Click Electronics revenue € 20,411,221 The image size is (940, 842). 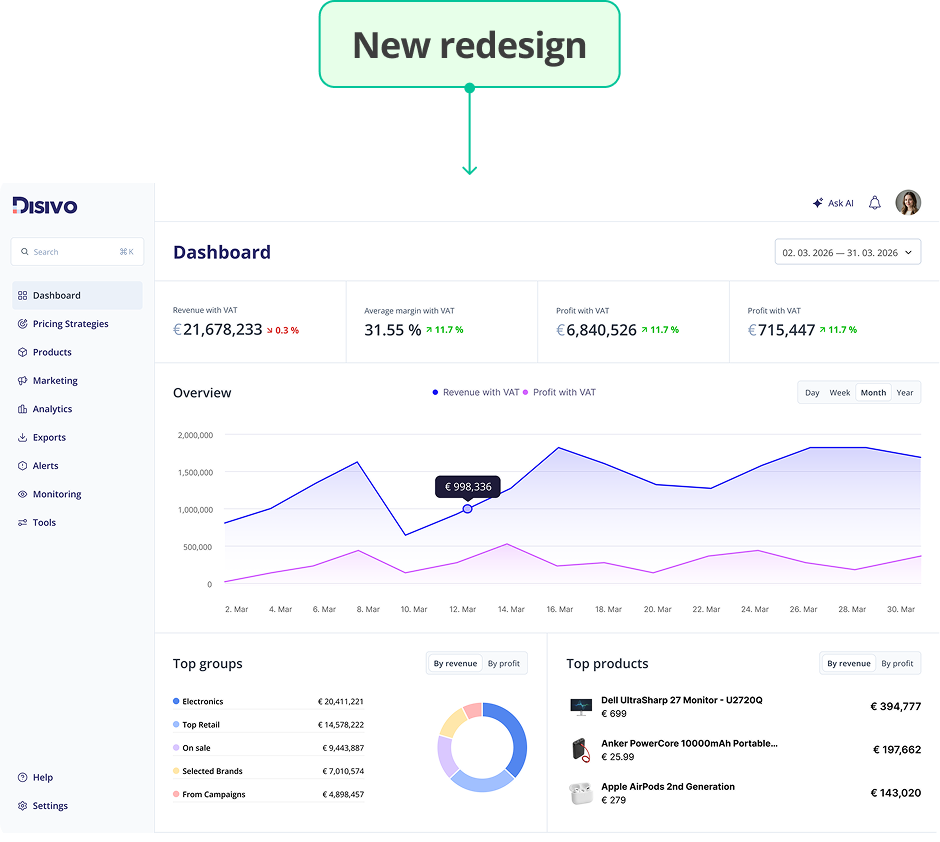341,701
